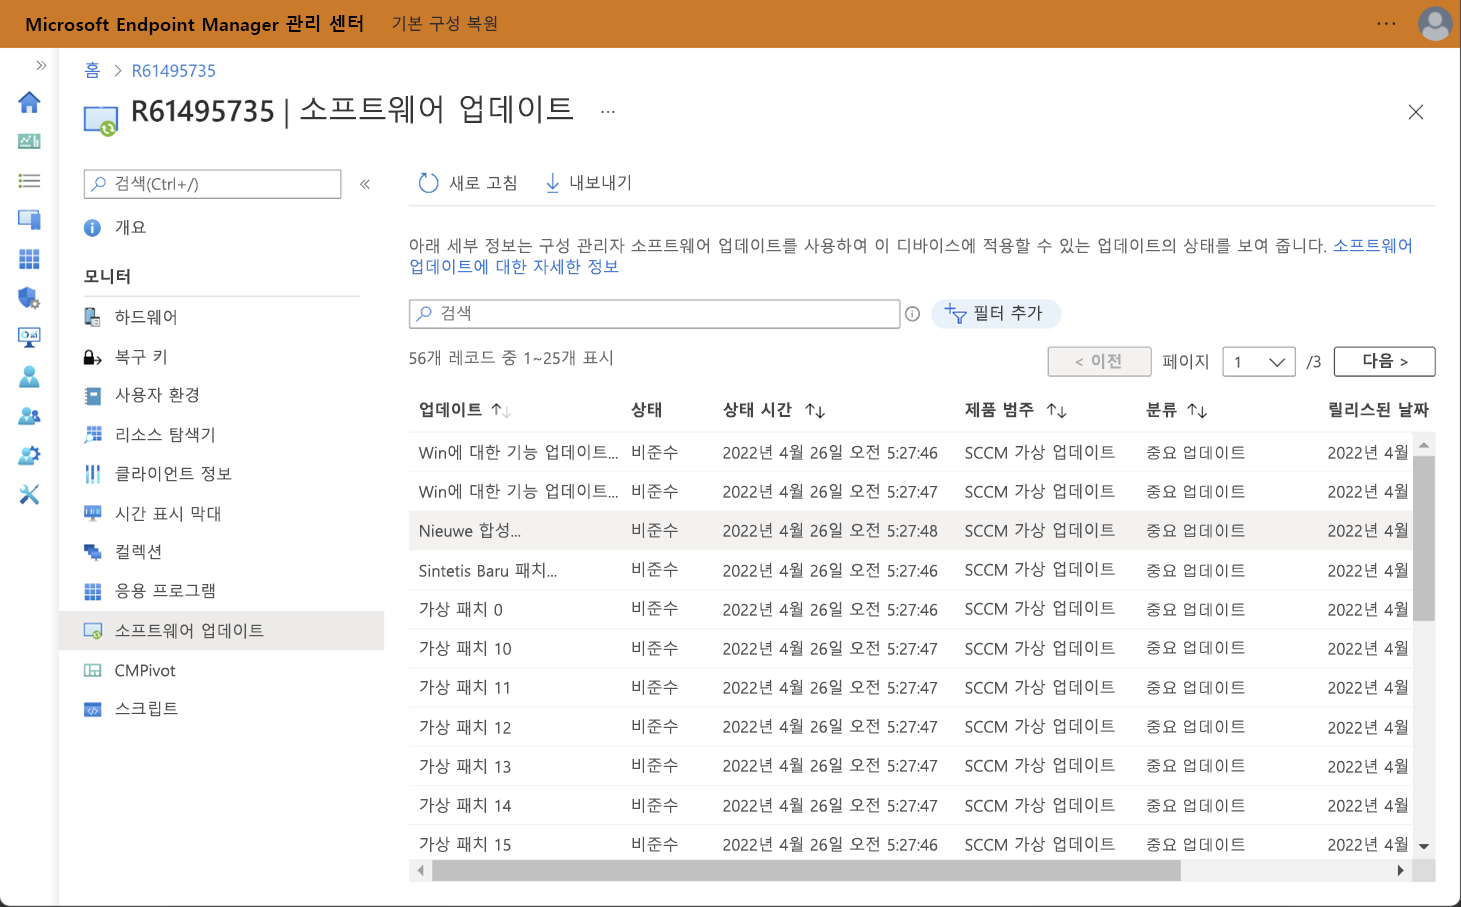Click the table's scroll down arrow
The image size is (1461, 907).
click(x=1424, y=847)
